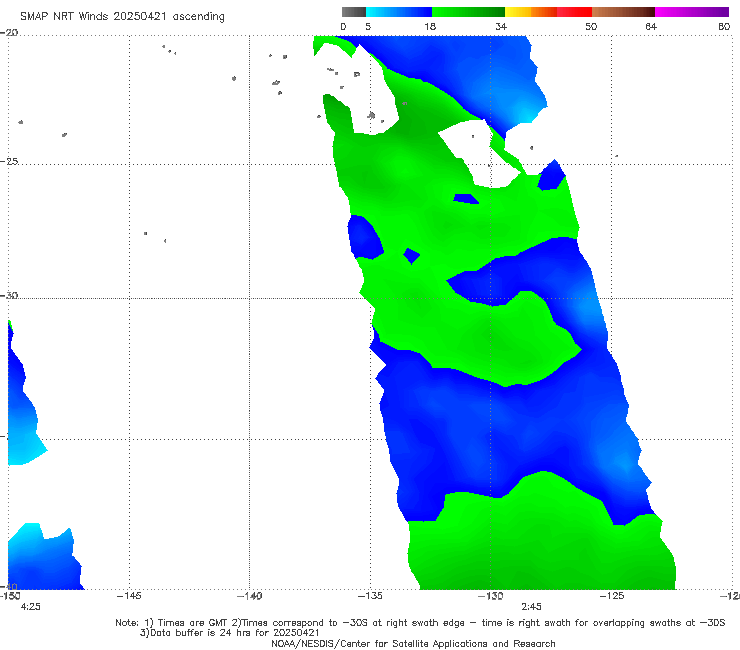Click the gray segment of the color bar

point(354,12)
